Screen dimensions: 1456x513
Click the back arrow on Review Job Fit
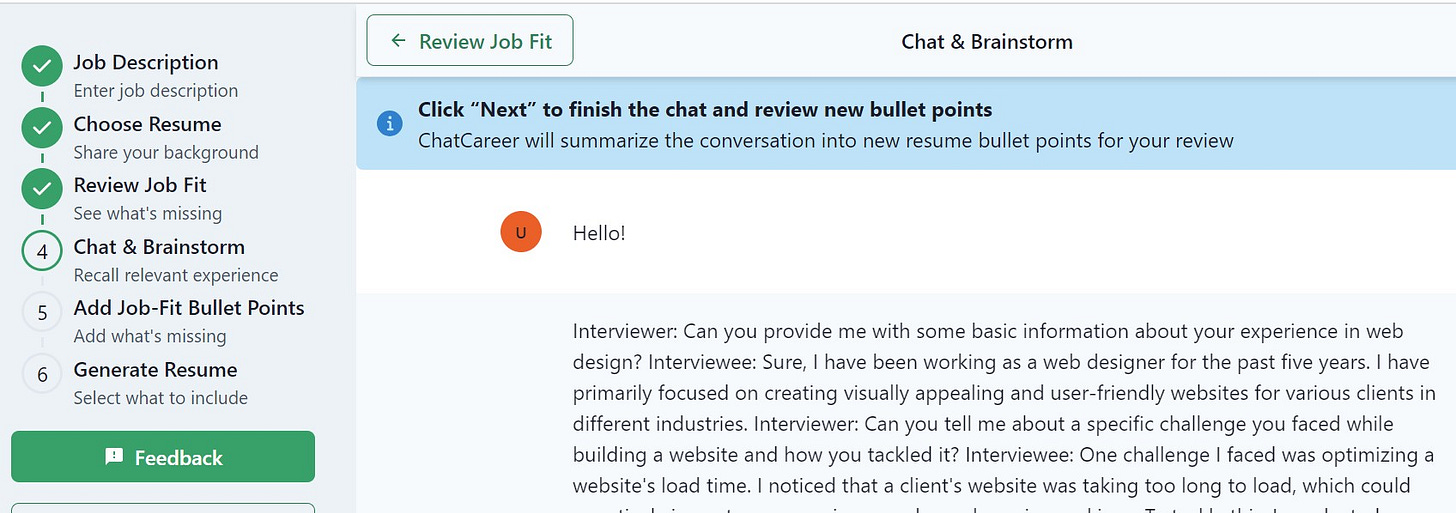pos(399,41)
